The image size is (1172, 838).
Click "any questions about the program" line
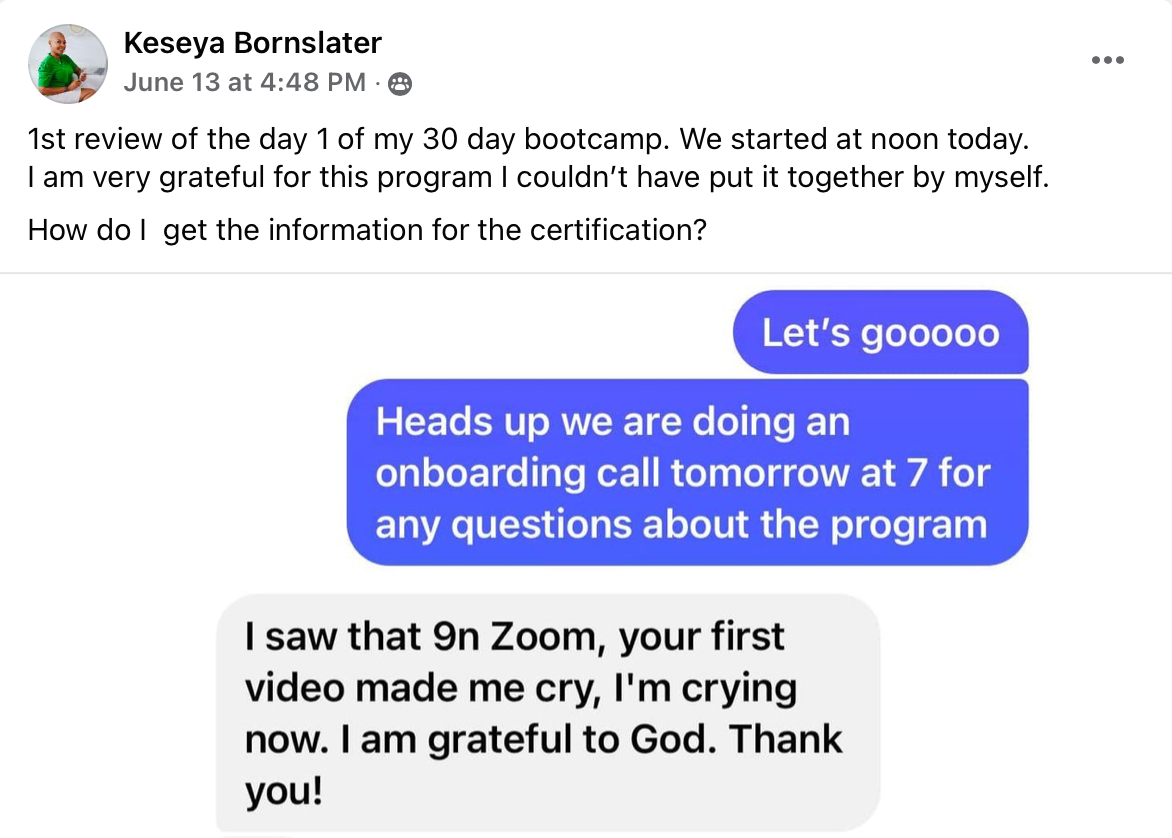click(x=680, y=524)
